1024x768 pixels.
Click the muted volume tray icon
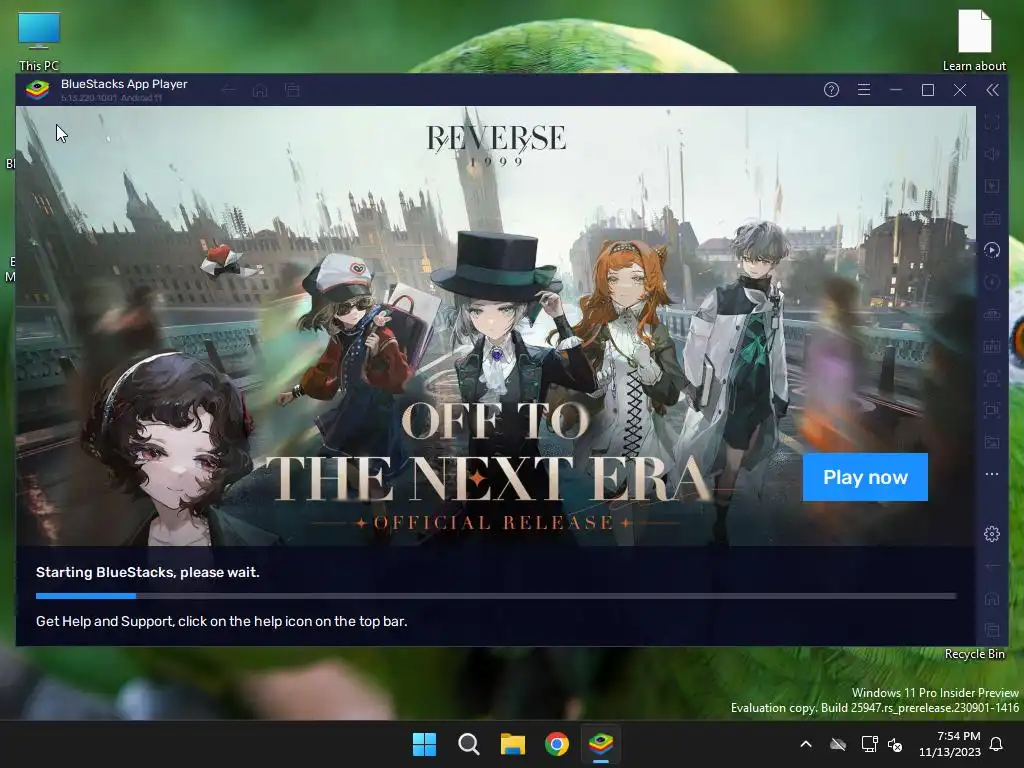[895, 744]
